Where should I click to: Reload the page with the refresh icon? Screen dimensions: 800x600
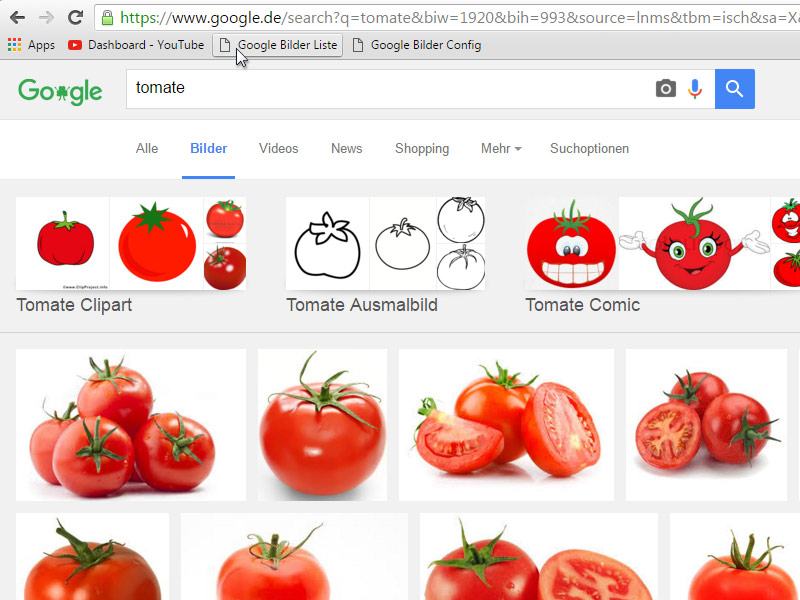click(x=76, y=18)
